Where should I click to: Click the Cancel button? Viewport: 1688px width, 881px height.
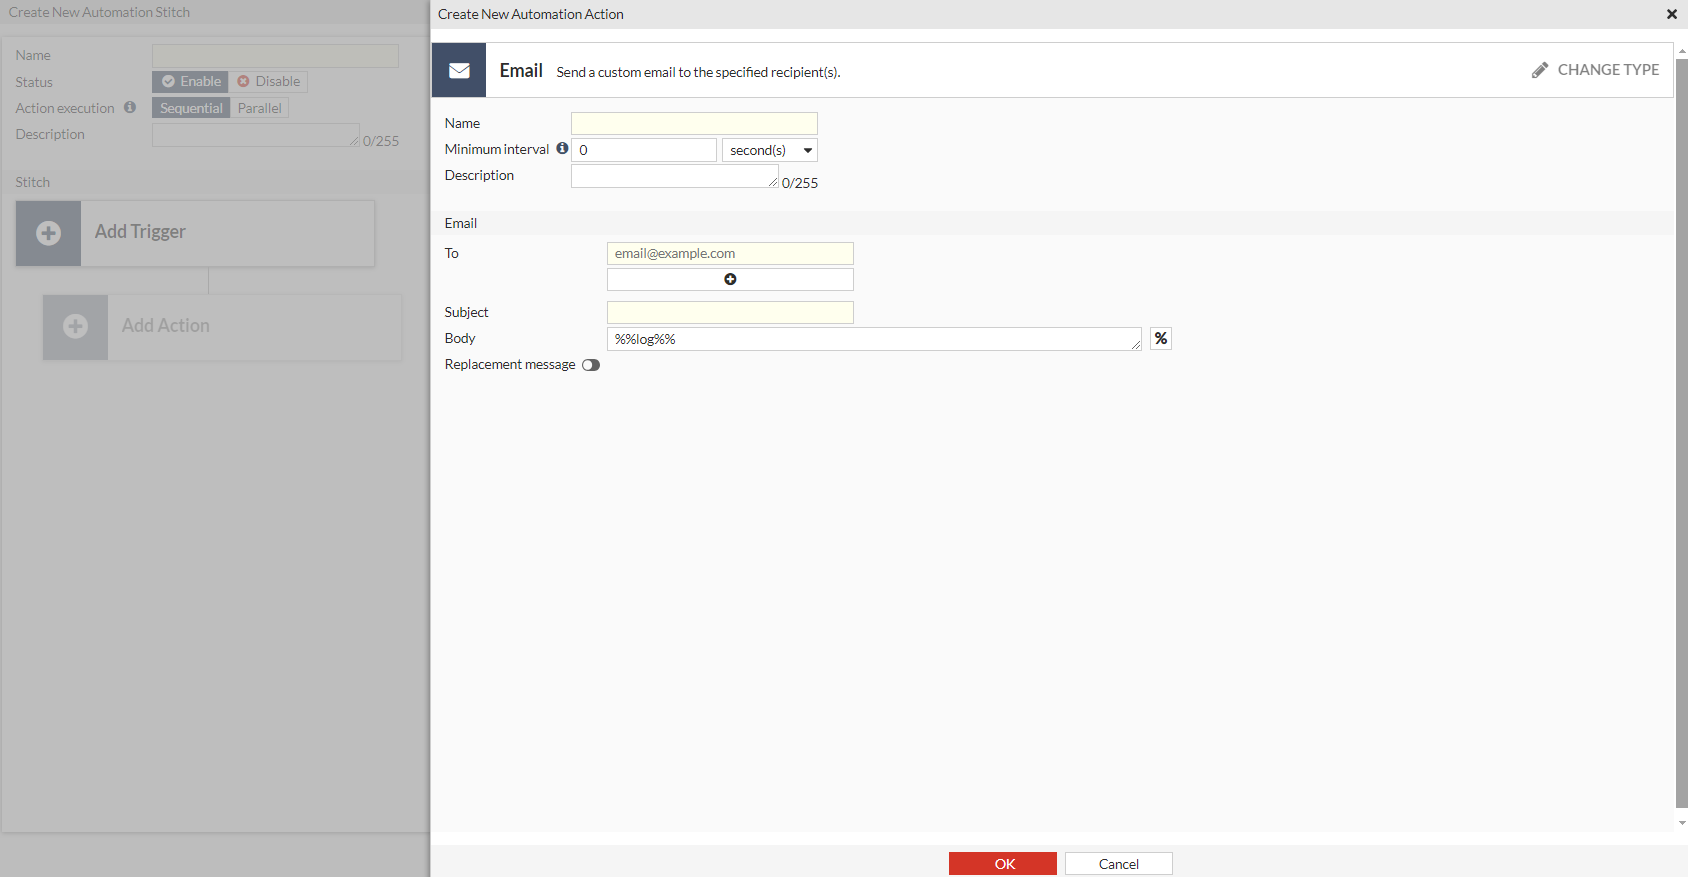click(1119, 864)
